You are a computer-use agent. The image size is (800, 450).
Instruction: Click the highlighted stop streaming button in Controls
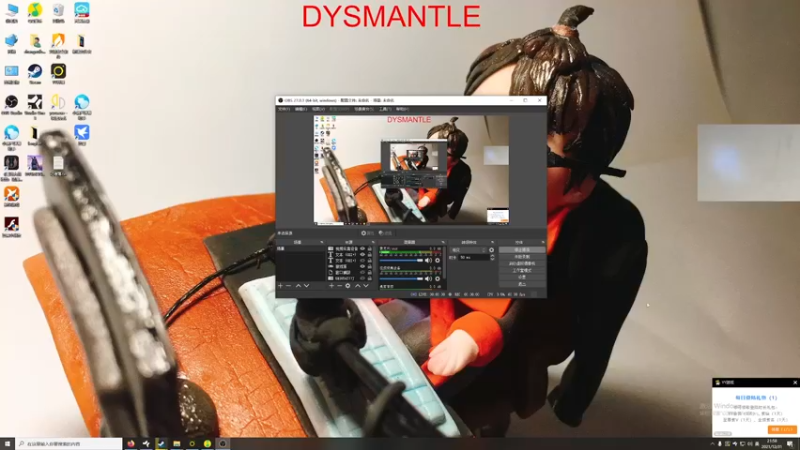[x=522, y=249]
